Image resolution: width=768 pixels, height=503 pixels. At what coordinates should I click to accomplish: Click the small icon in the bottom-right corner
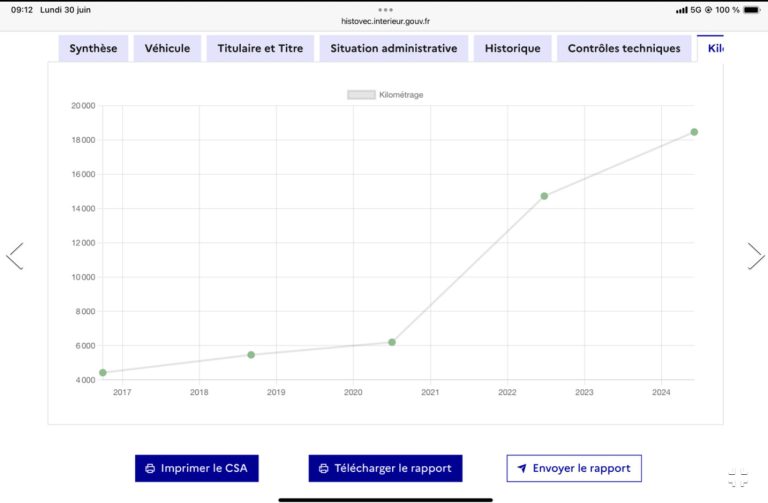point(738,479)
